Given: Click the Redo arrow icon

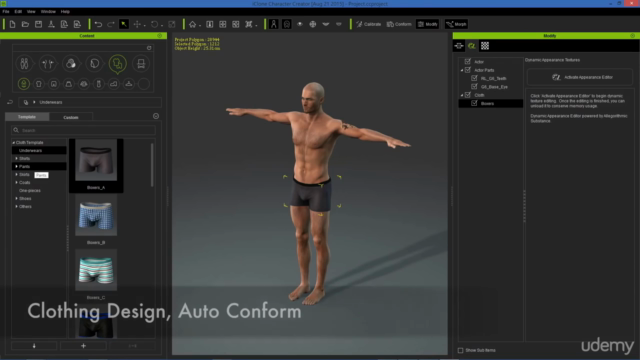Looking at the screenshot, I should [x=111, y=24].
